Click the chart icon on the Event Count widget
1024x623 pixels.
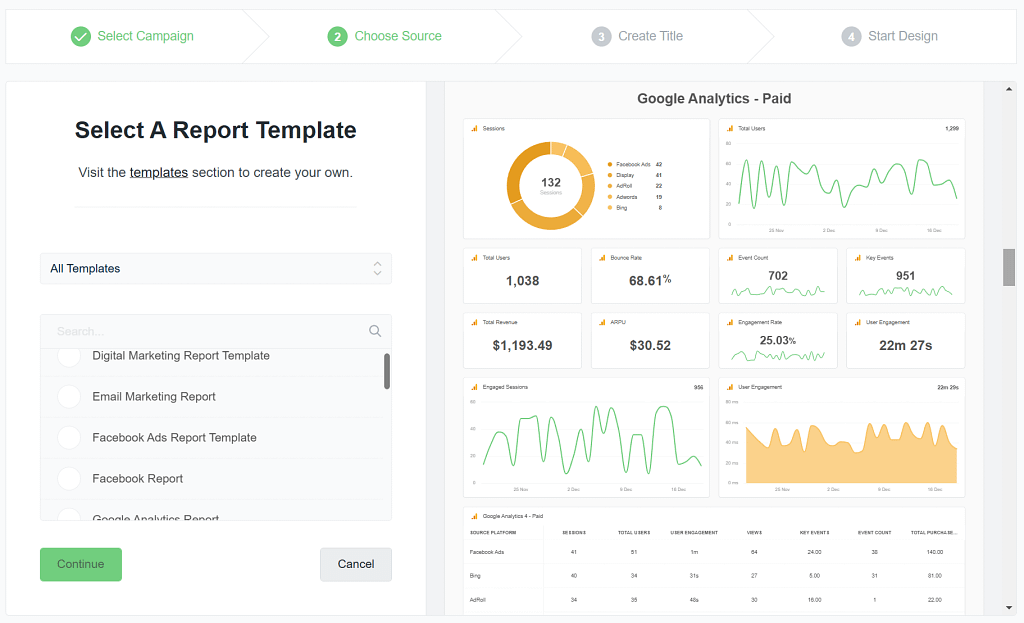[x=730, y=258]
